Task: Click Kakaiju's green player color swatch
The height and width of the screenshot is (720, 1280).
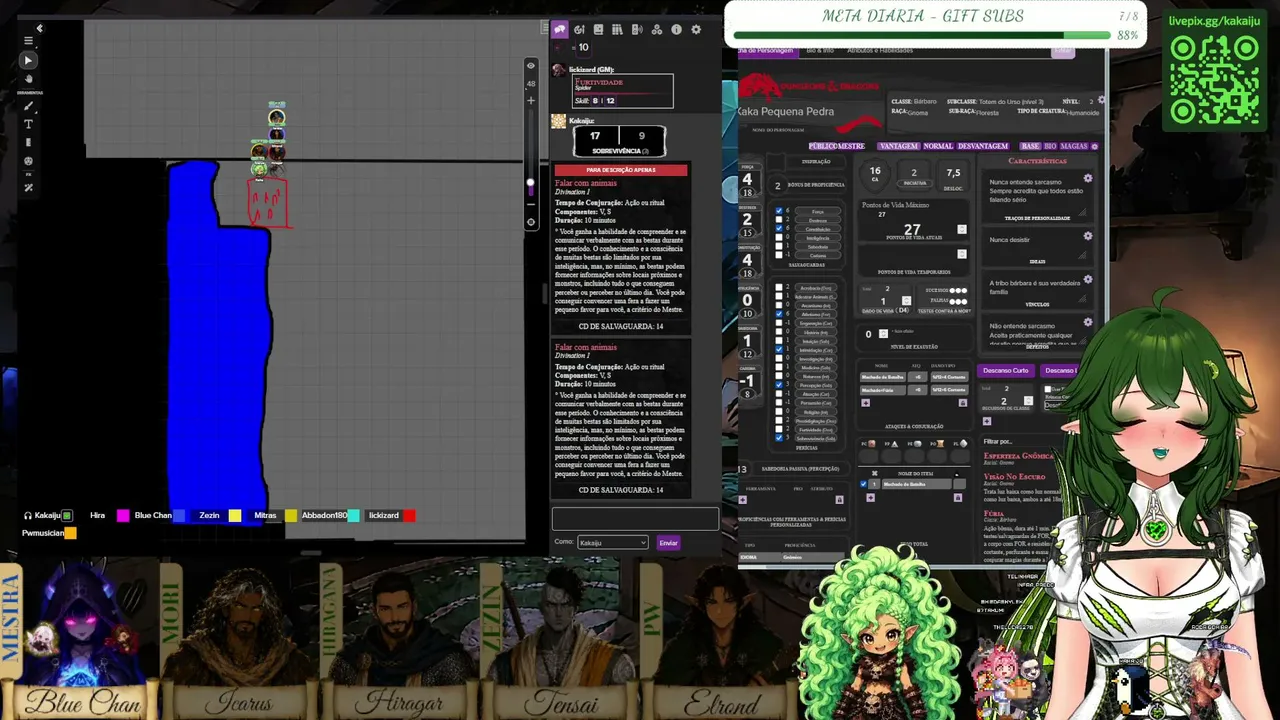Action: point(68,516)
